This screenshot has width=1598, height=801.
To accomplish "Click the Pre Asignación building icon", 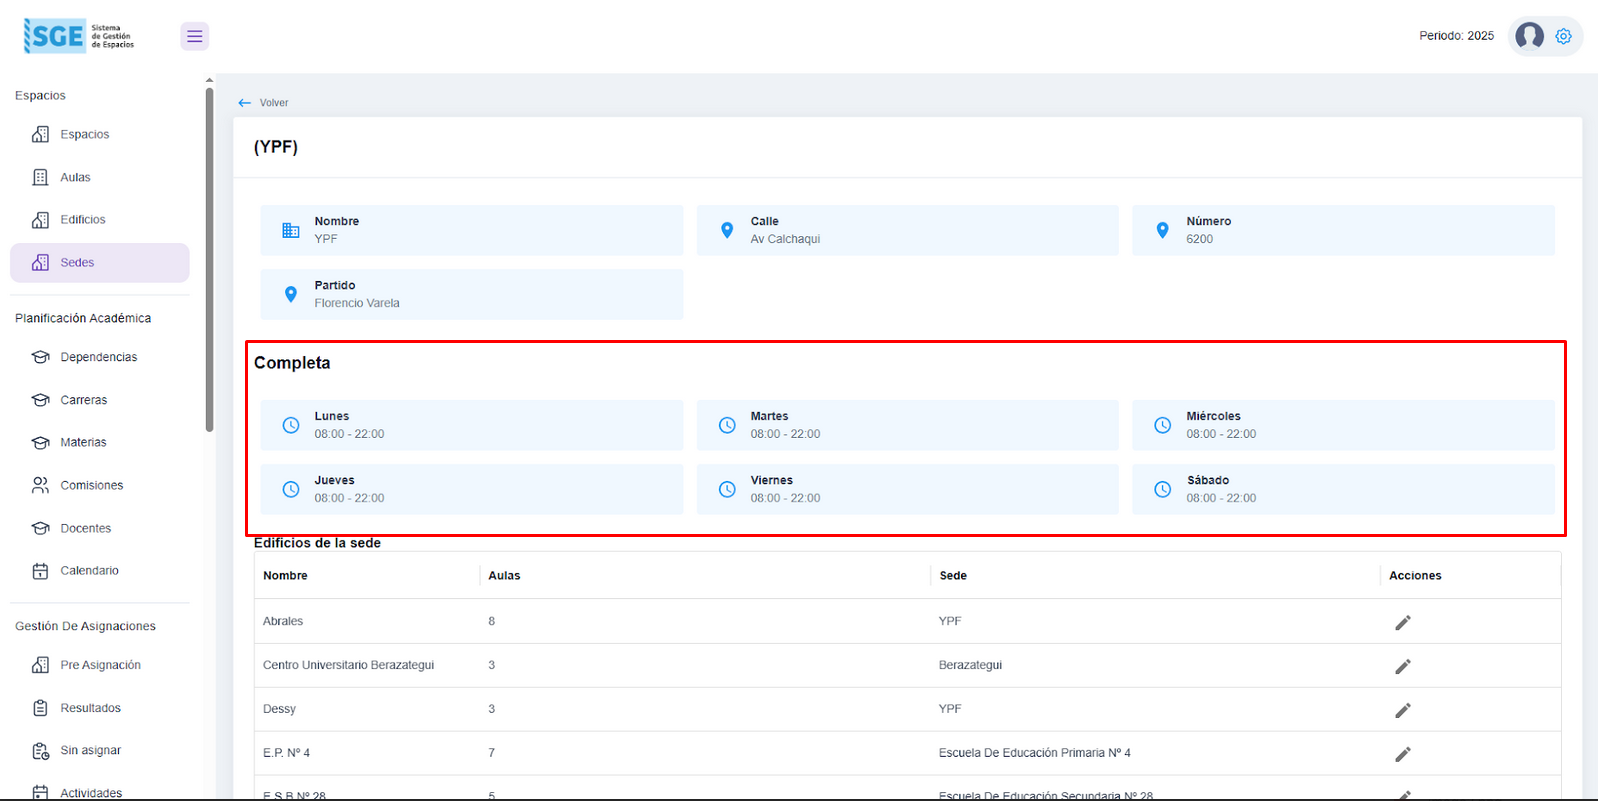I will 40,665.
